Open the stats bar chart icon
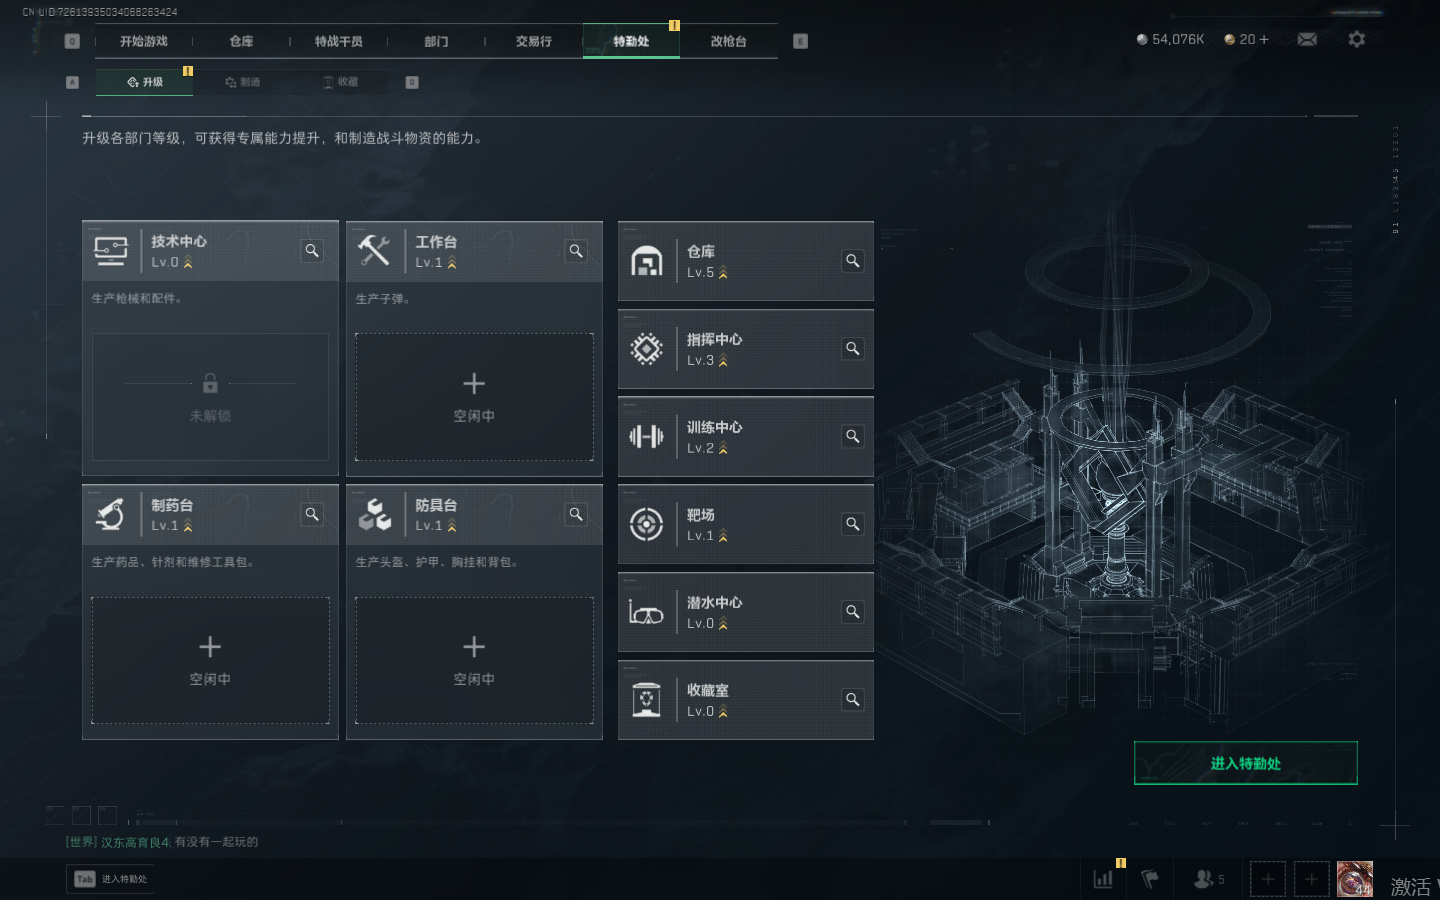 pyautogui.click(x=1103, y=879)
